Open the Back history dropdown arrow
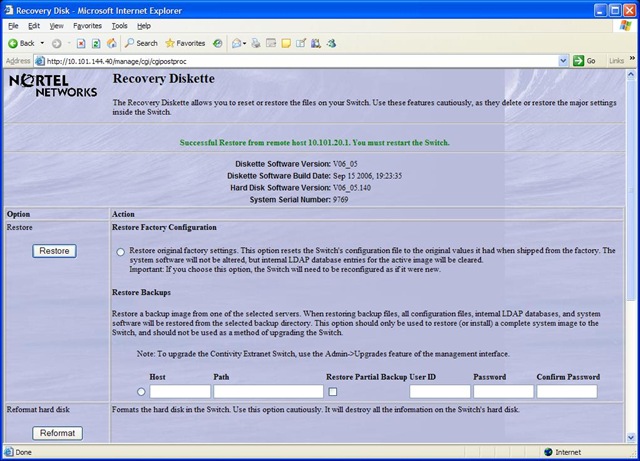The image size is (640, 461). pyautogui.click(x=42, y=43)
